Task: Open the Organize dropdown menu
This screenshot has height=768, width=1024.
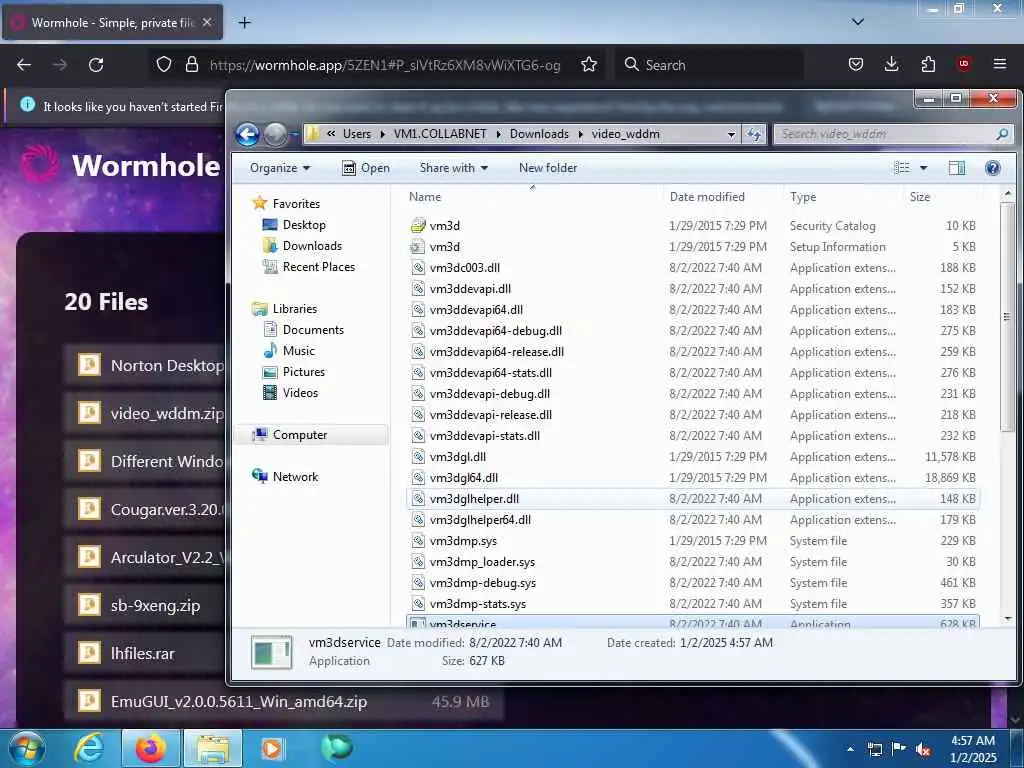Action: coord(280,168)
